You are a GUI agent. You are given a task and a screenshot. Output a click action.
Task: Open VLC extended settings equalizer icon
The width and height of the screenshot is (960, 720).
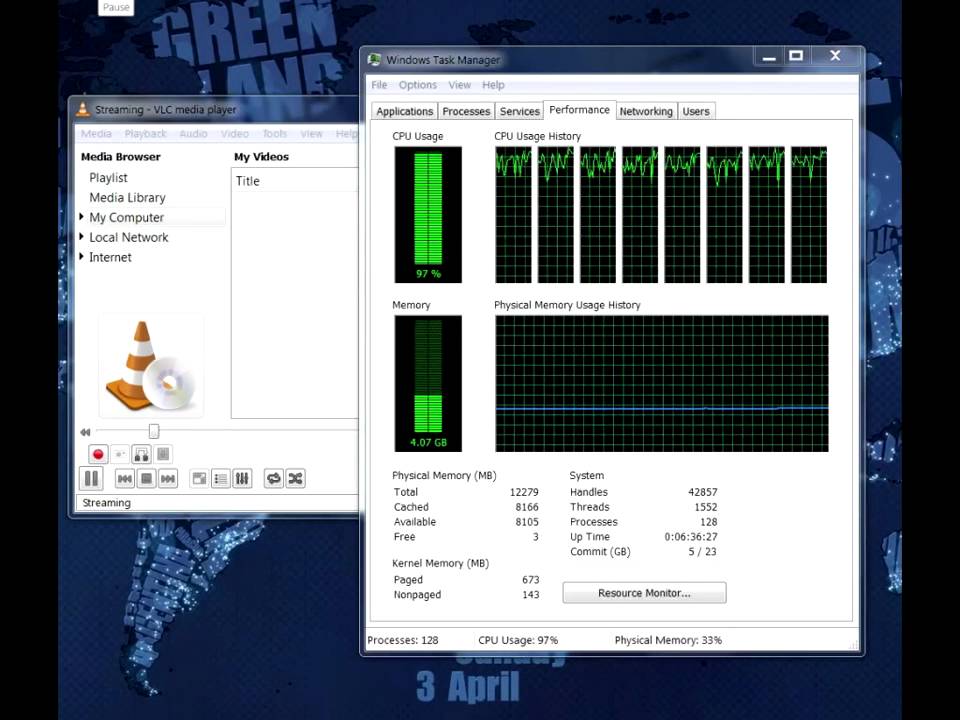point(242,479)
